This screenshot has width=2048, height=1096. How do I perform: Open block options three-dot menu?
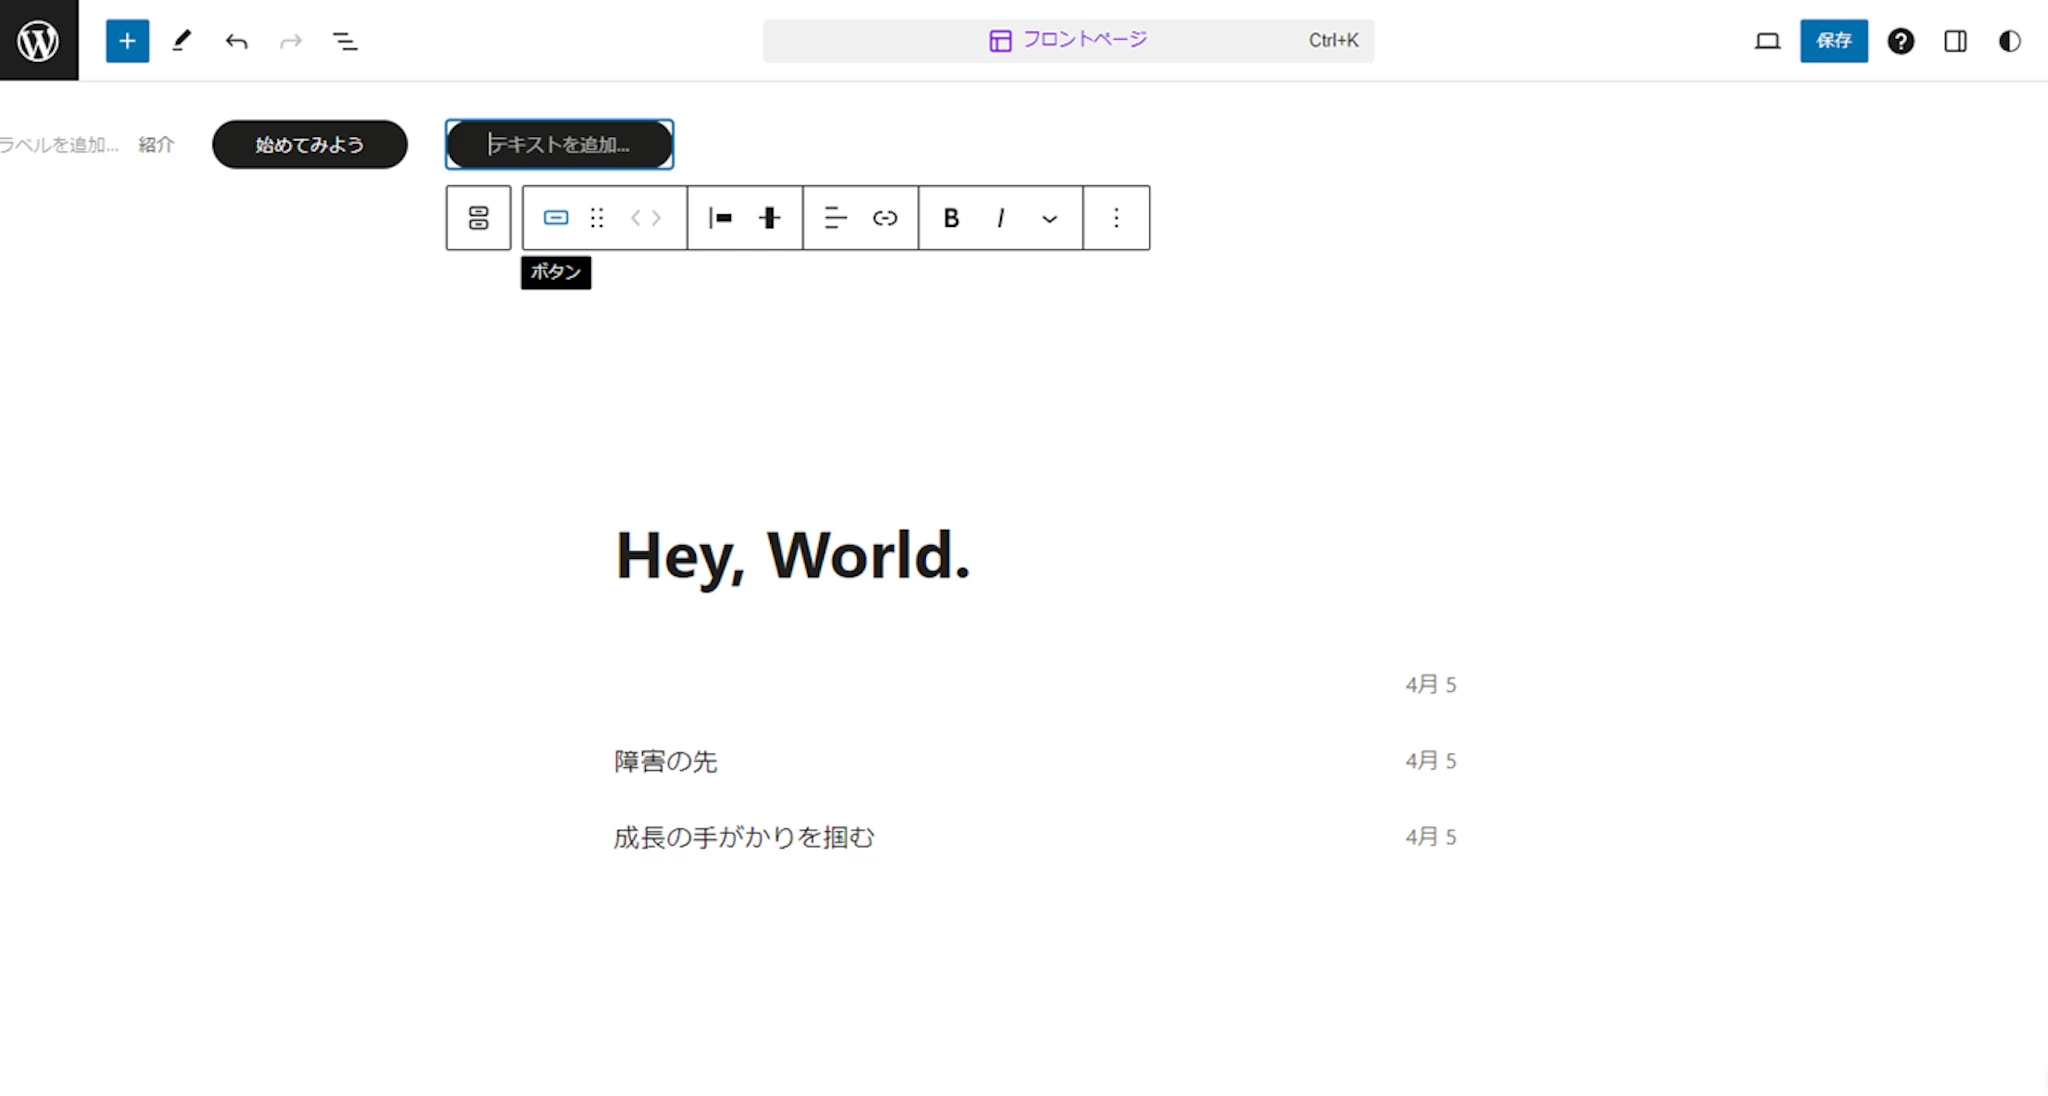click(x=1116, y=218)
